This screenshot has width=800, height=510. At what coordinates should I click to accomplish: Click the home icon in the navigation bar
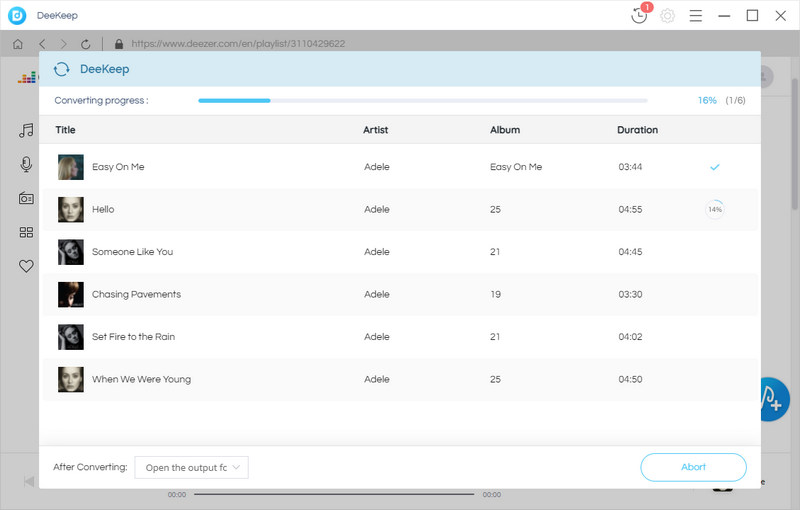(18, 44)
